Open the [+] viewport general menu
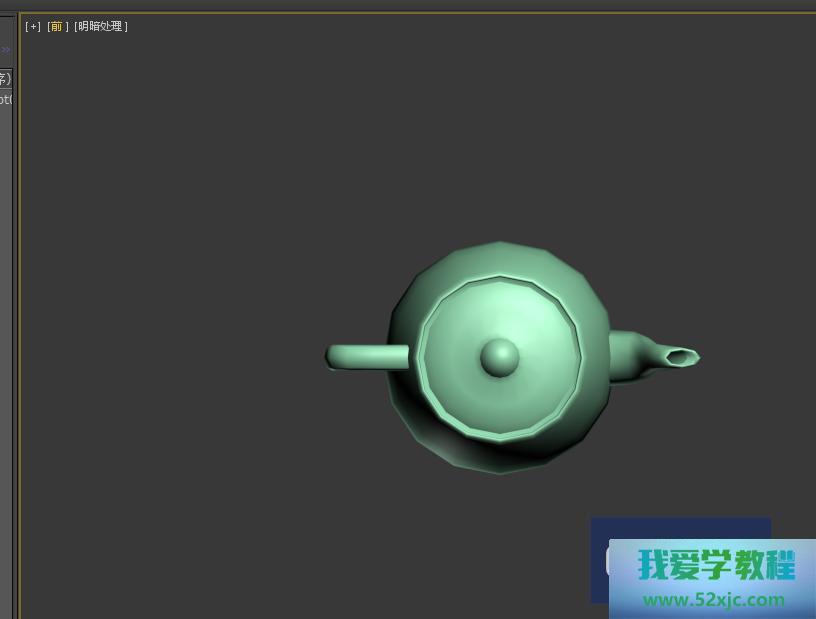The width and height of the screenshot is (816, 619). point(33,27)
